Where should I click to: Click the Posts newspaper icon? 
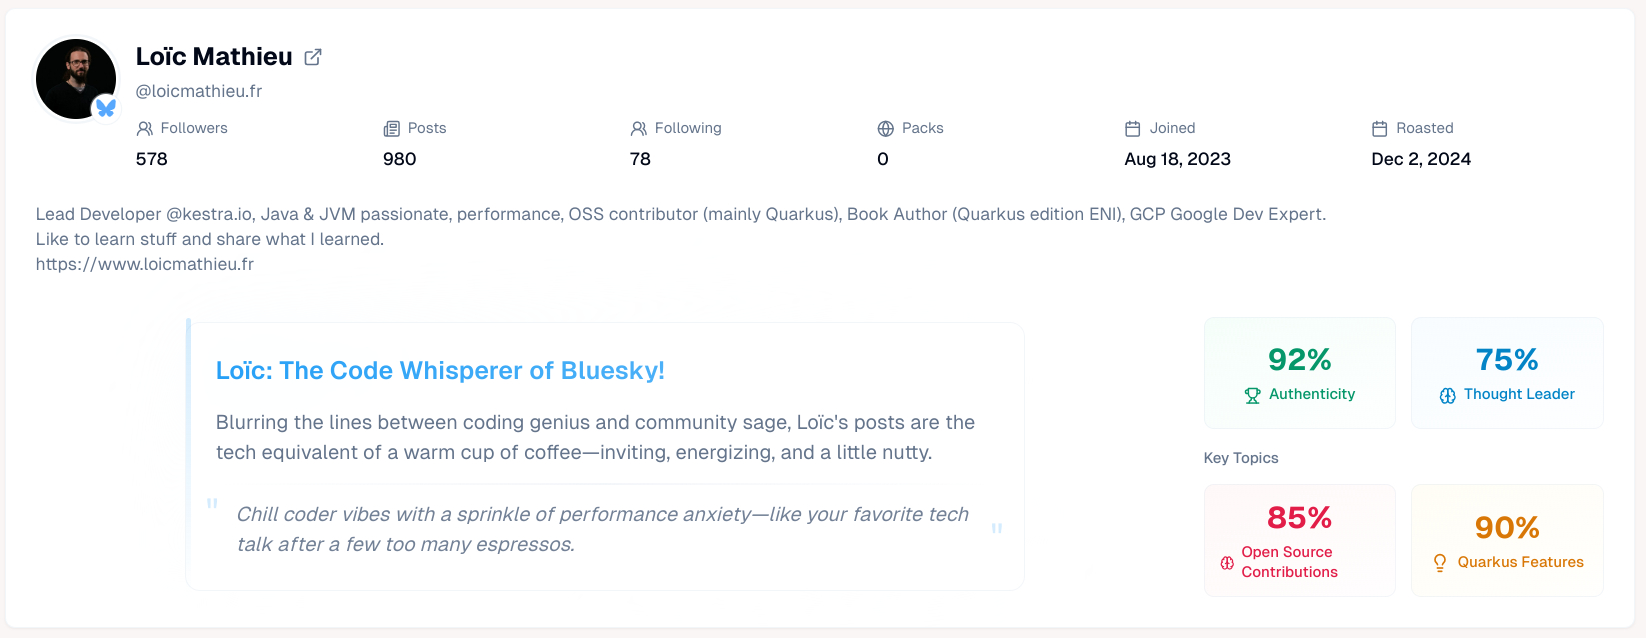coord(392,129)
